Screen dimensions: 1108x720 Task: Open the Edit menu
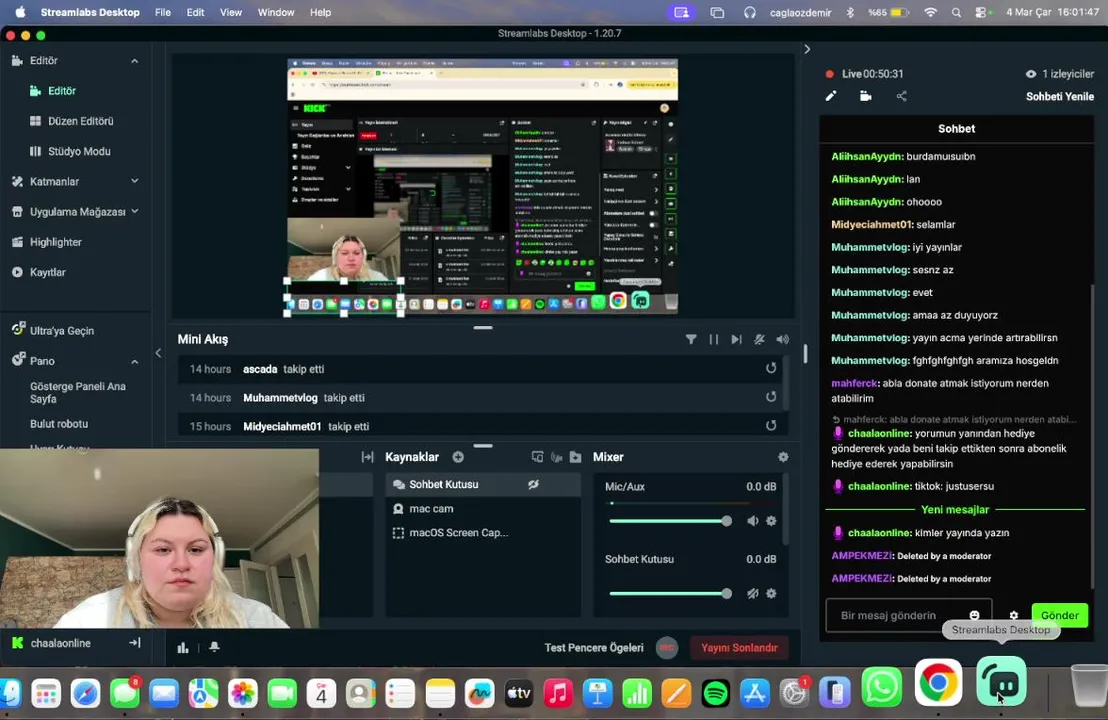pos(195,12)
